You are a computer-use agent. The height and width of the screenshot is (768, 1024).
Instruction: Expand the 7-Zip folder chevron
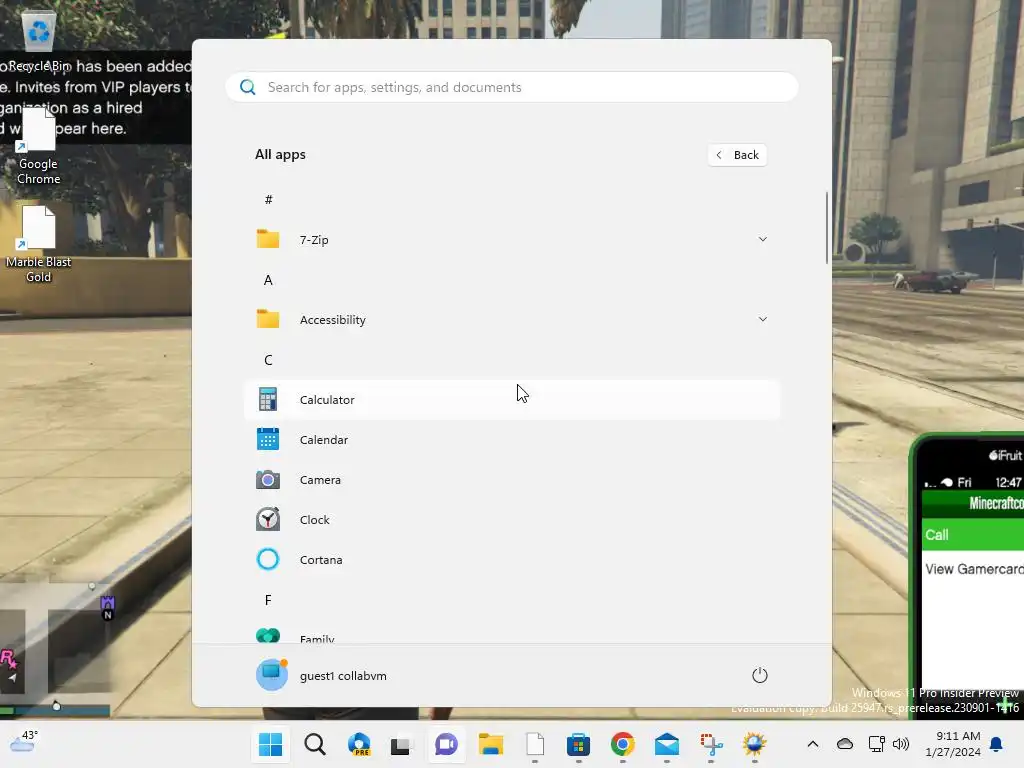coord(762,239)
